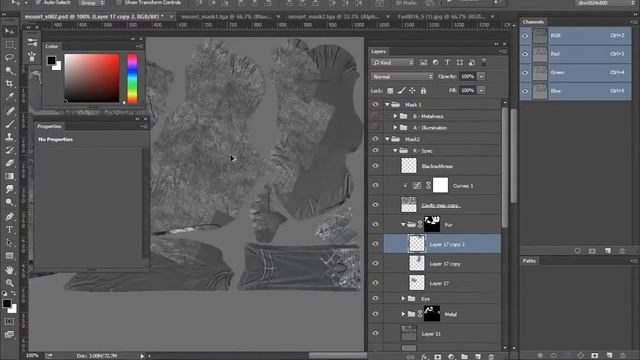Image resolution: width=640 pixels, height=360 pixels.
Task: Click the Channels panel tab
Action: tap(533, 22)
